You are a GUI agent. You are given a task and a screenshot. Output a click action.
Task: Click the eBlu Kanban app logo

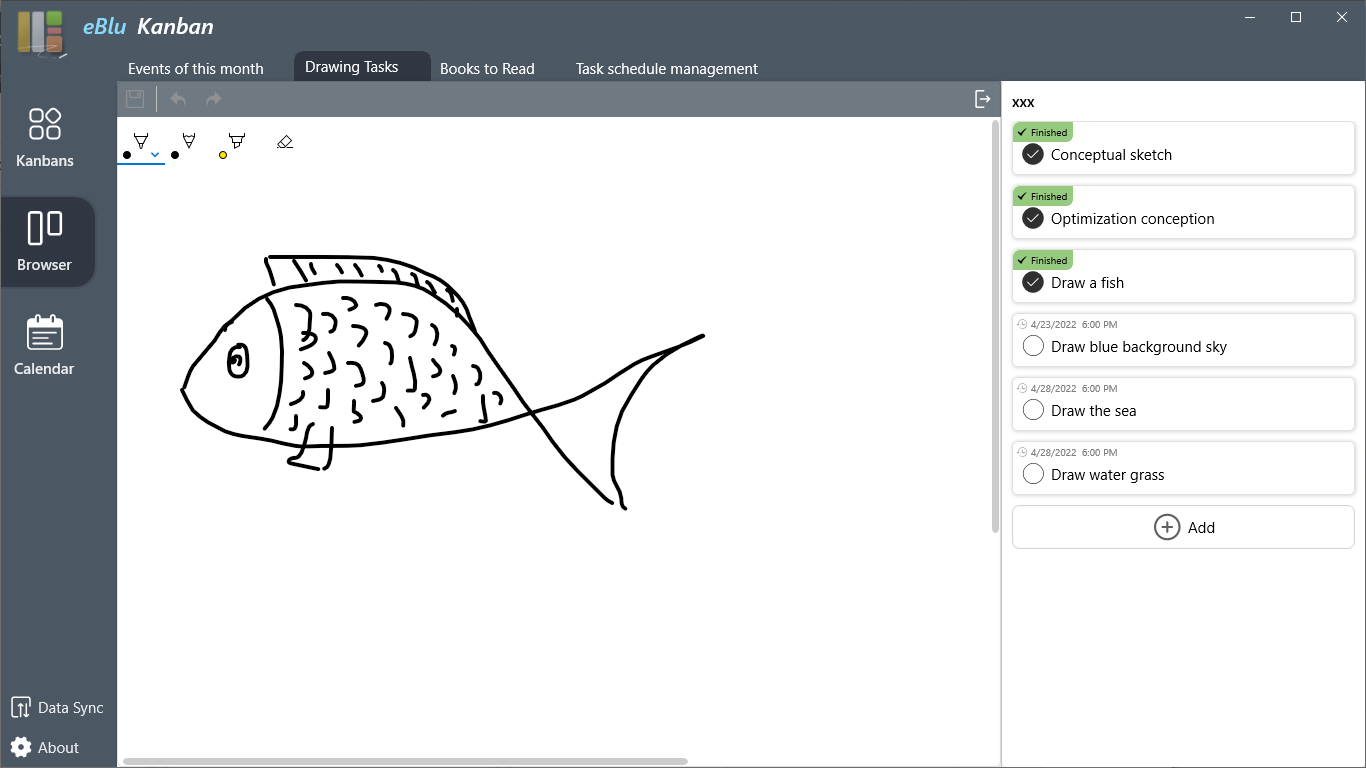pyautogui.click(x=42, y=34)
